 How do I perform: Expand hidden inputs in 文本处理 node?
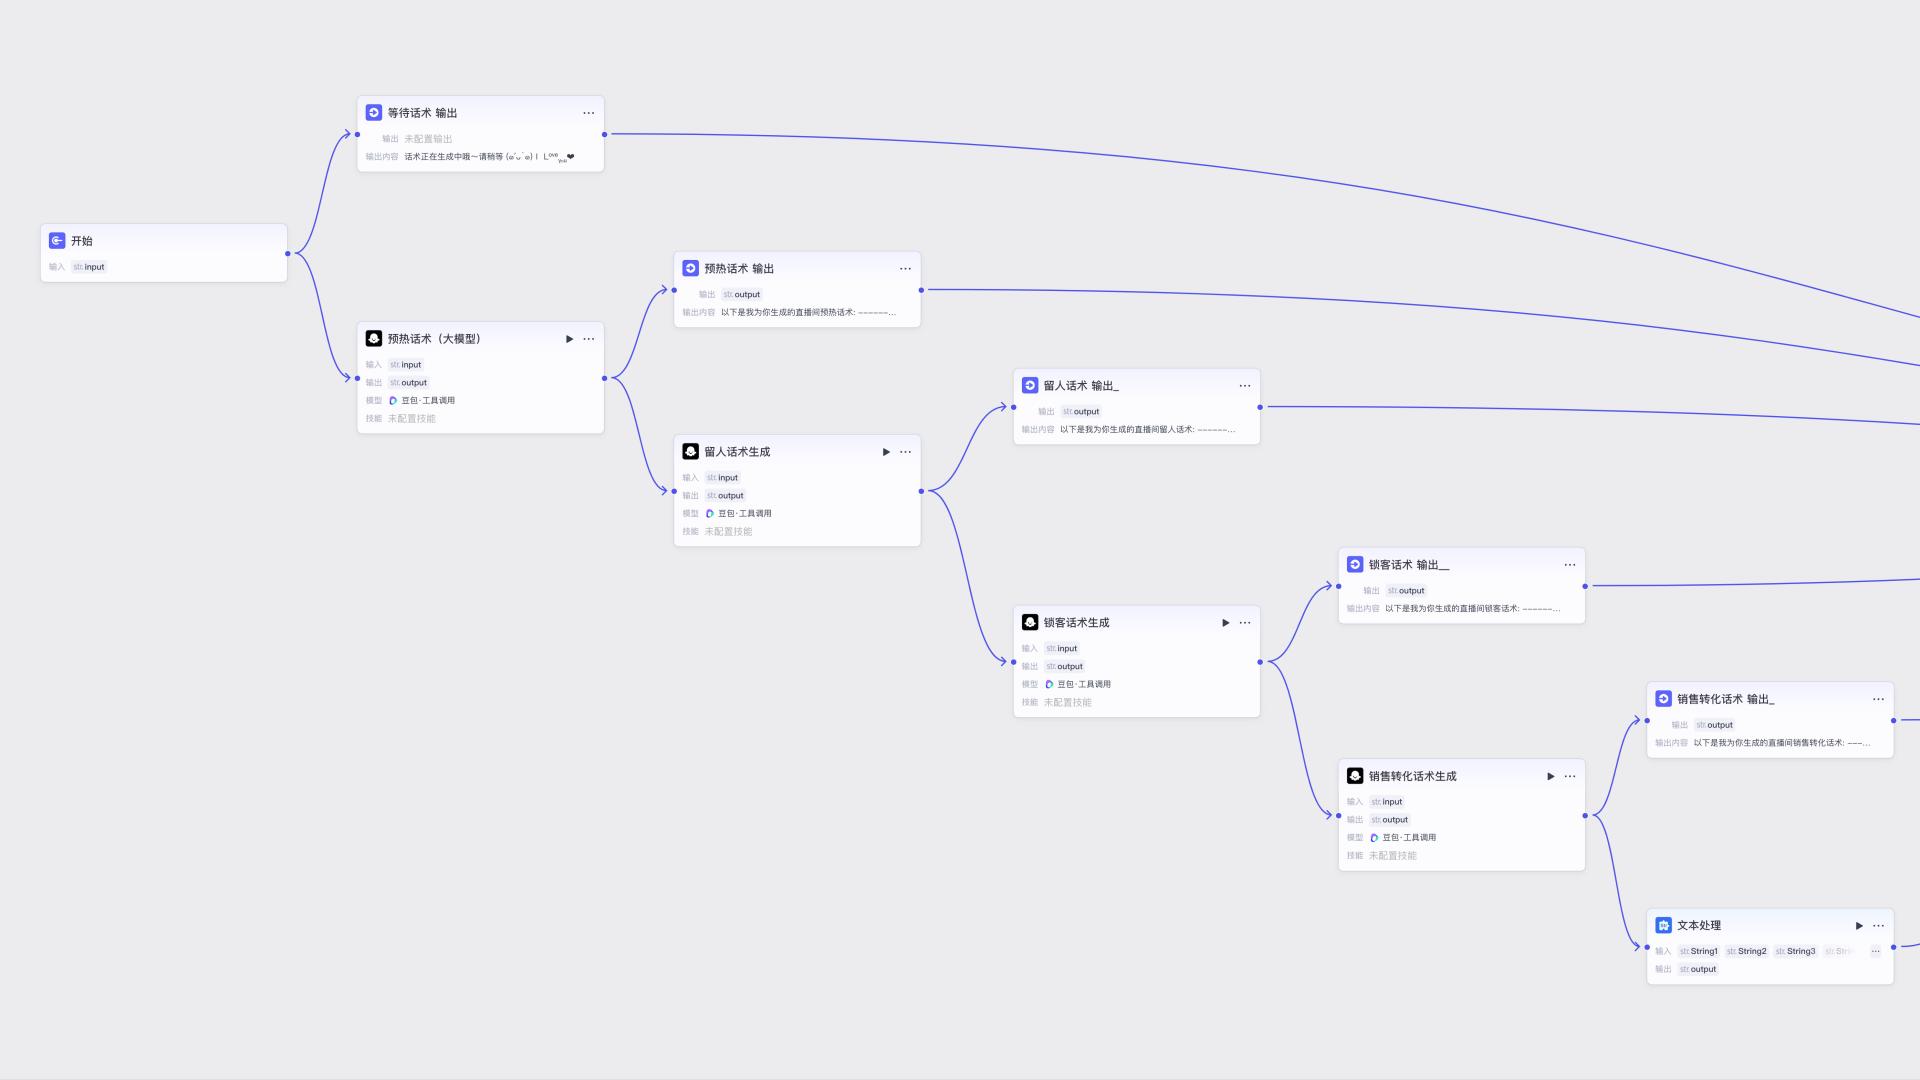coord(1876,951)
